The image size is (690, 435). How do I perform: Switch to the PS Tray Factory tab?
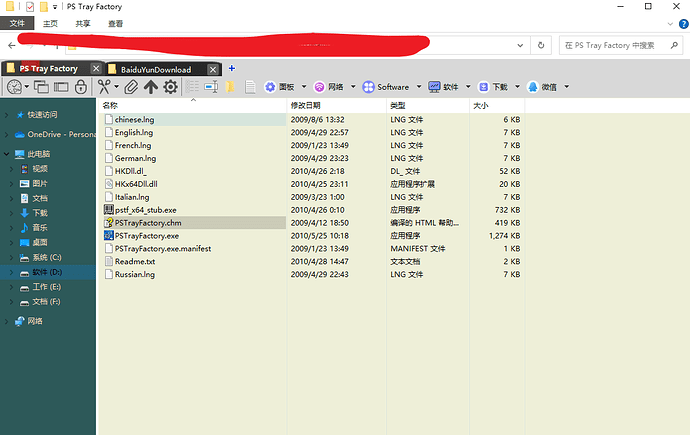(x=48, y=69)
